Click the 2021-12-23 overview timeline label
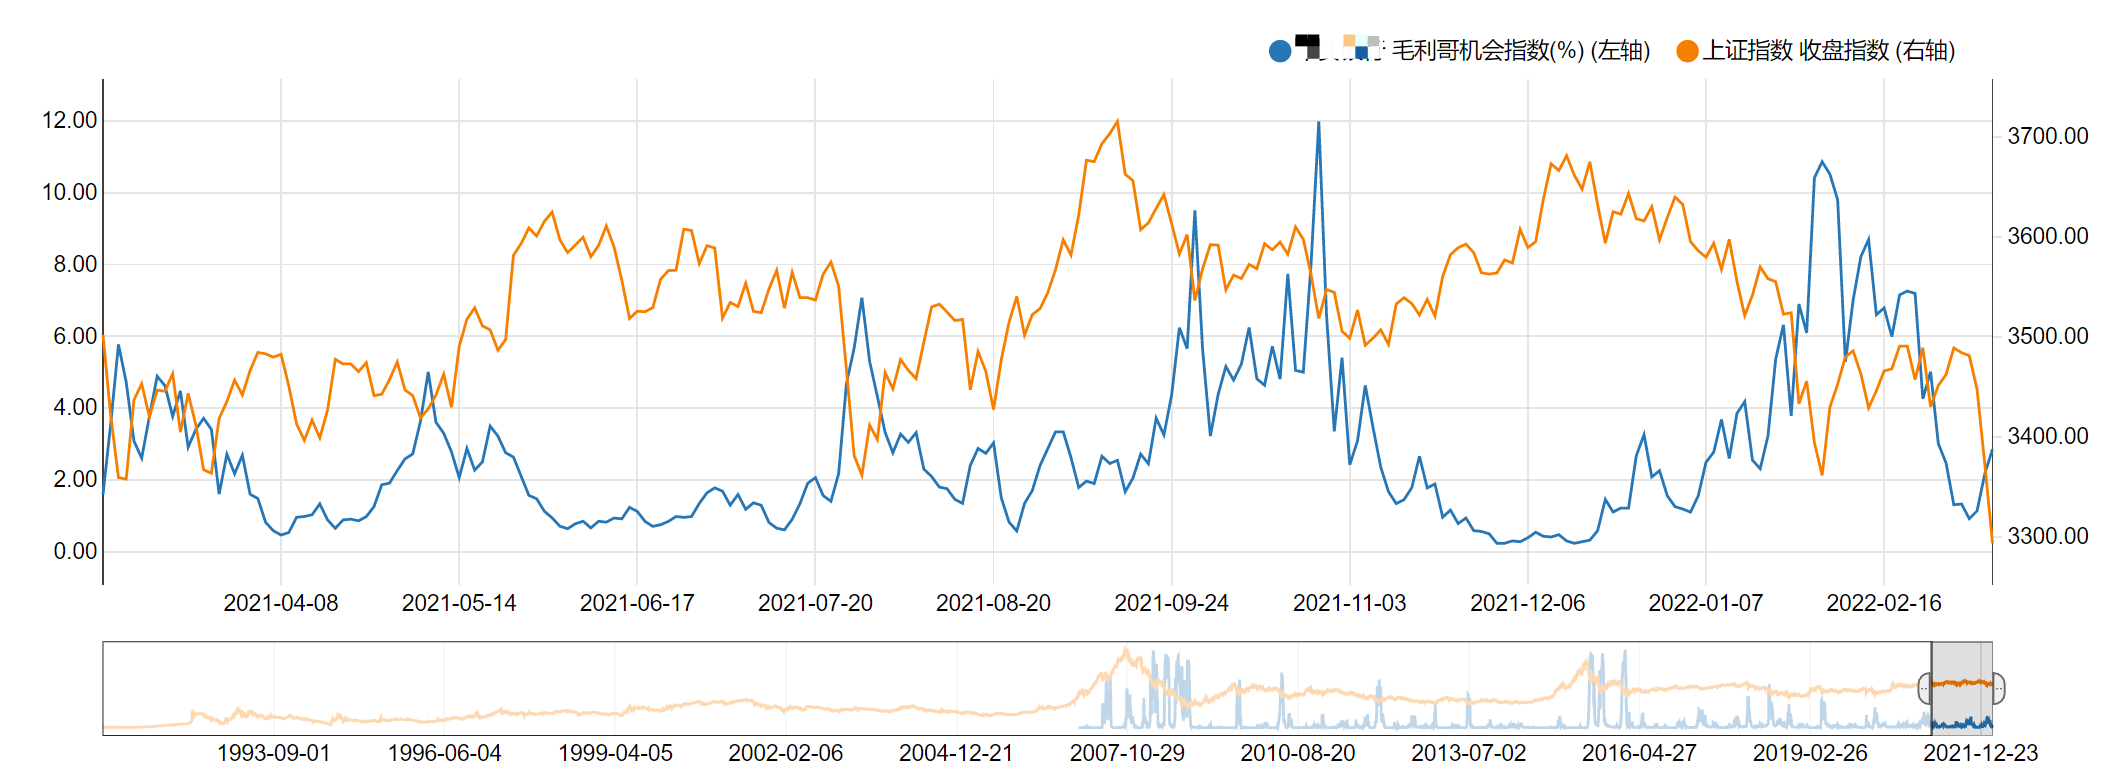The image size is (2110, 778). pyautogui.click(x=1981, y=753)
